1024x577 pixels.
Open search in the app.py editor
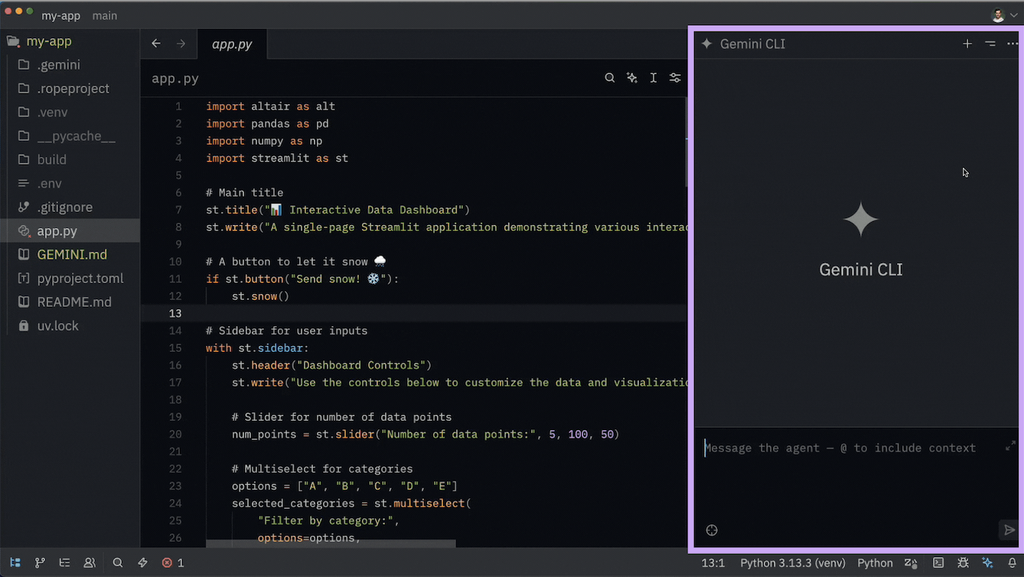click(610, 77)
